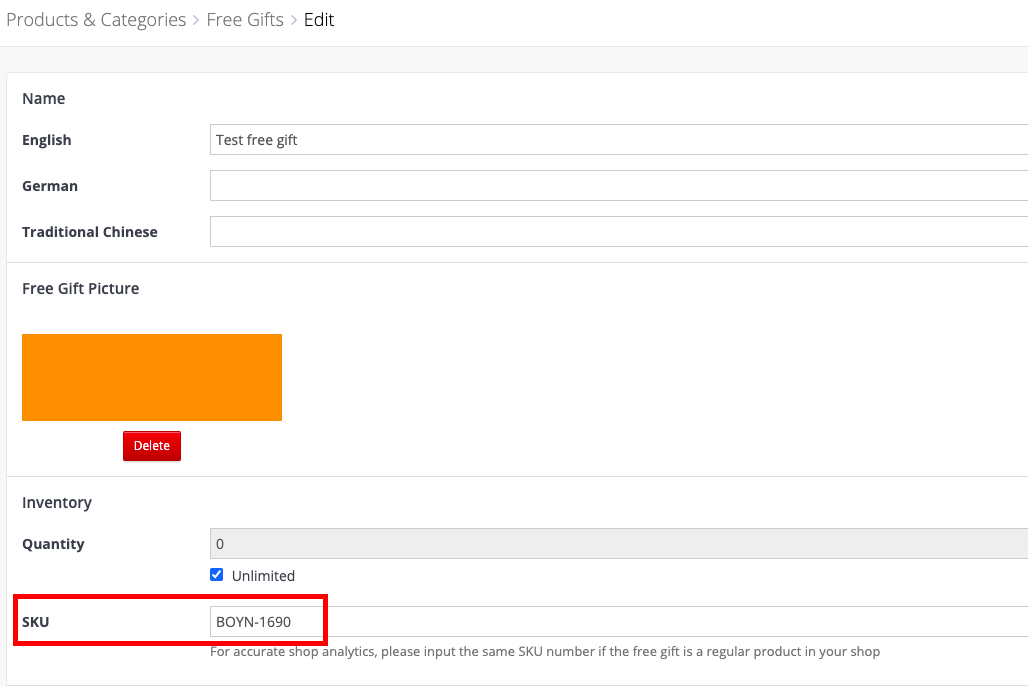The image size is (1028, 686).
Task: Delete the free gift picture
Action: tap(152, 446)
